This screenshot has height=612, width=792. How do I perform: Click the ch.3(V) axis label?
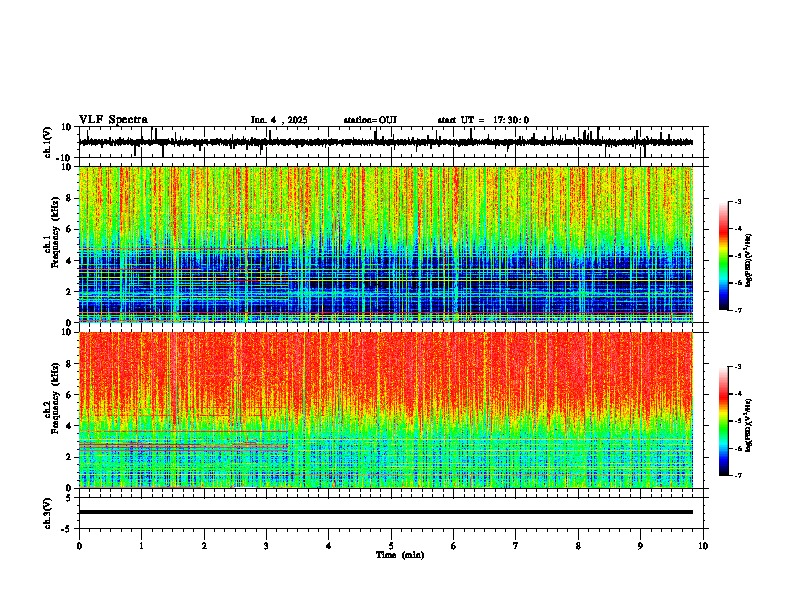pos(48,513)
